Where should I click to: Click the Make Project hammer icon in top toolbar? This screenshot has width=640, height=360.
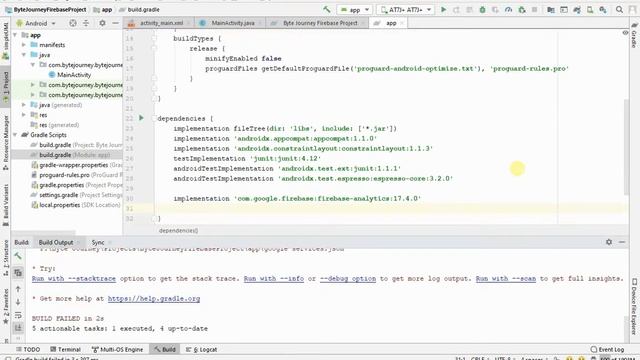pos(327,9)
